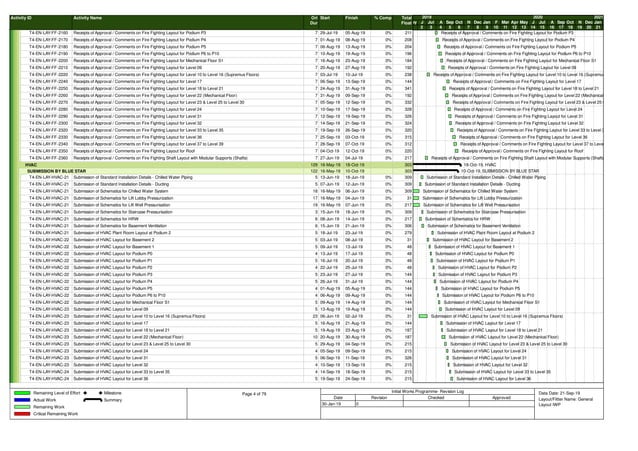
Task: Select Submission of HVAC Layout for Basement 1
Action: (x=216, y=247)
